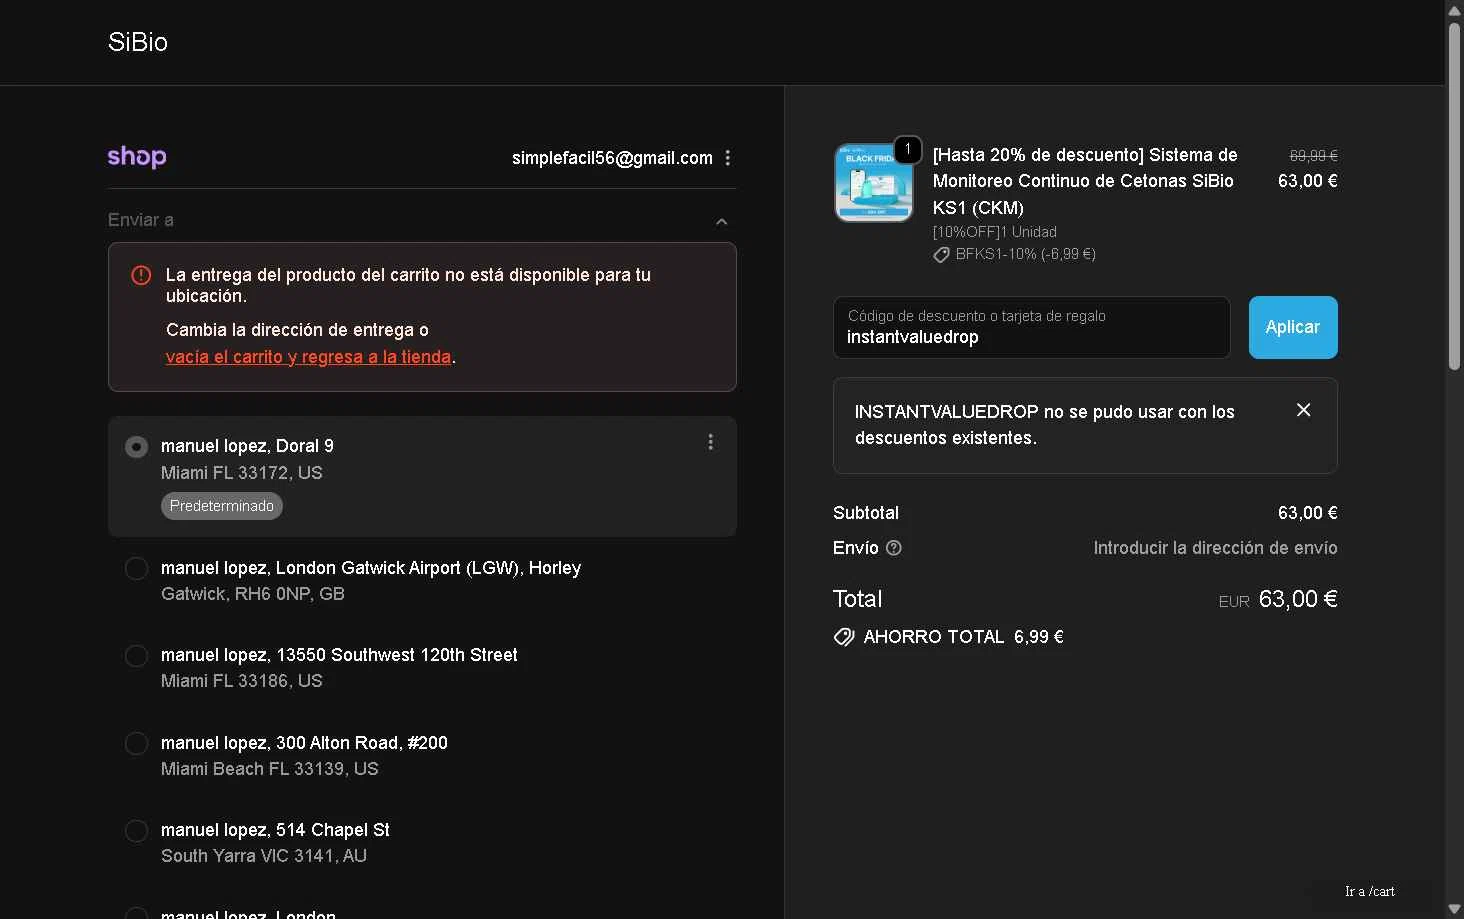Click the email simplefacil56@gmail.com
The width and height of the screenshot is (1464, 919).
[612, 158]
